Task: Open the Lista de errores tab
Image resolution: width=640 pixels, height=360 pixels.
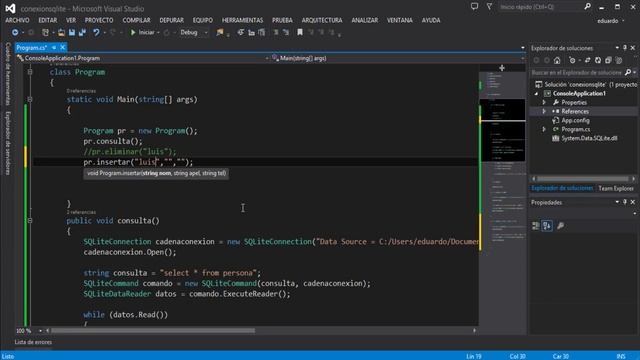Action: (33, 342)
